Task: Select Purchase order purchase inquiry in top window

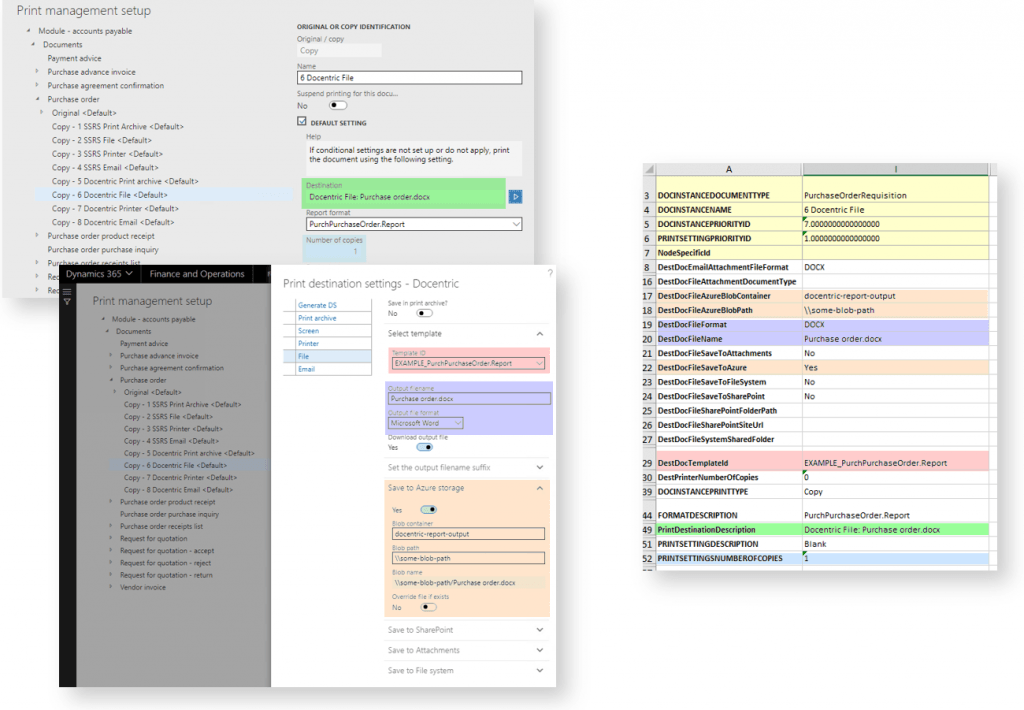Action: click(x=103, y=250)
